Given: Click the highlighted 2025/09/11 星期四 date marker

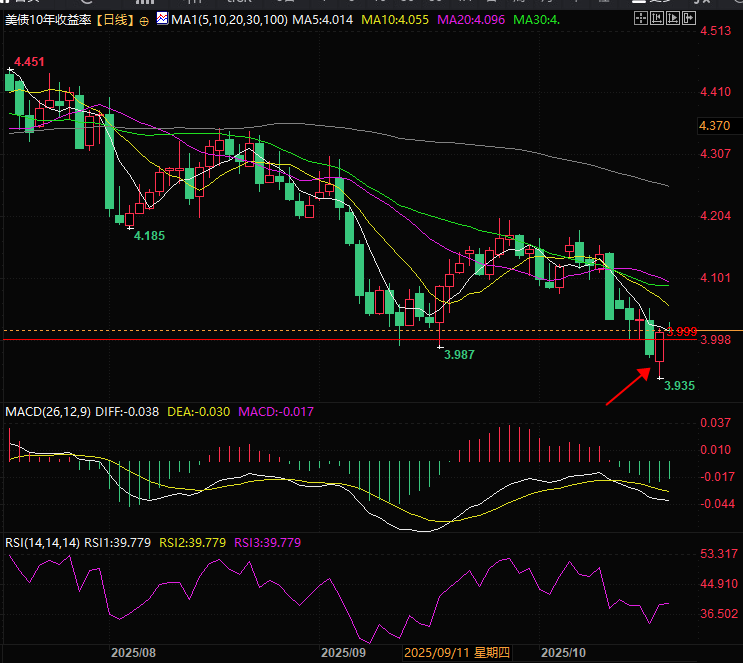Looking at the screenshot, I should (456, 652).
